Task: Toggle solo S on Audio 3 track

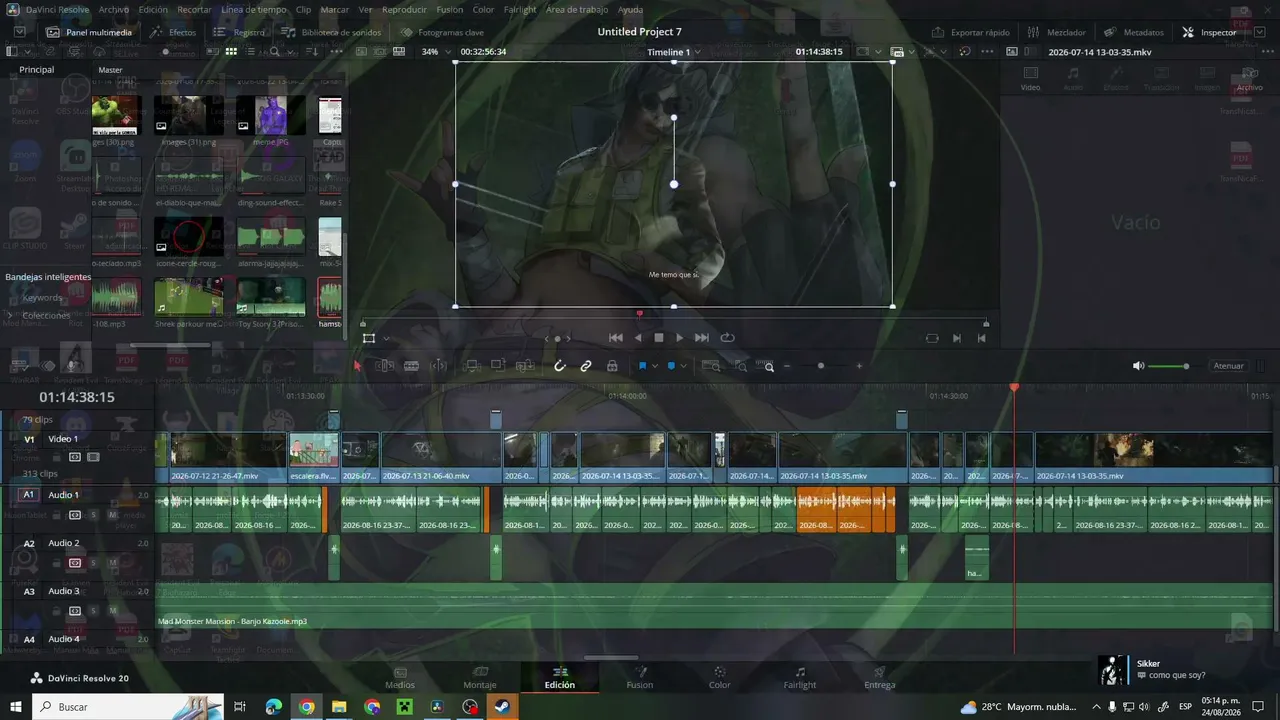Action: (x=94, y=610)
